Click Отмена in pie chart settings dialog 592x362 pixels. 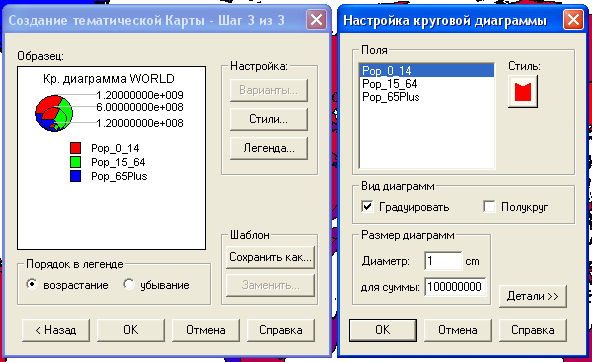tap(458, 330)
